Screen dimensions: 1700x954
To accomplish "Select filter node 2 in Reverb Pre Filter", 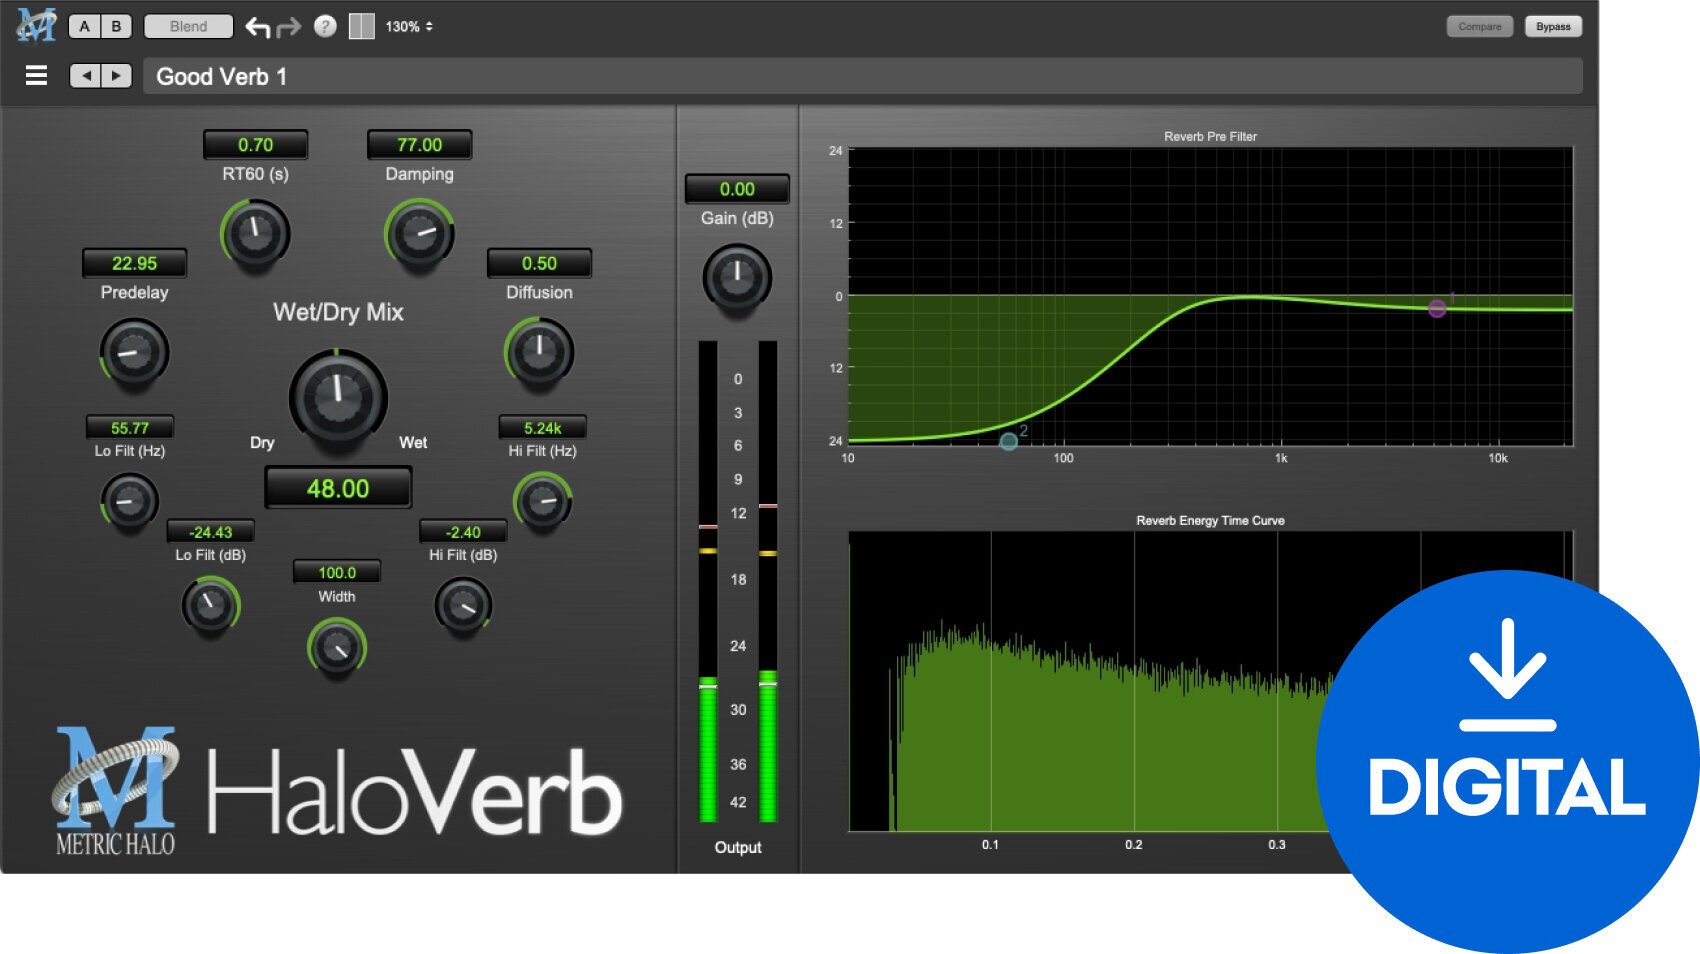I will 1009,441.
